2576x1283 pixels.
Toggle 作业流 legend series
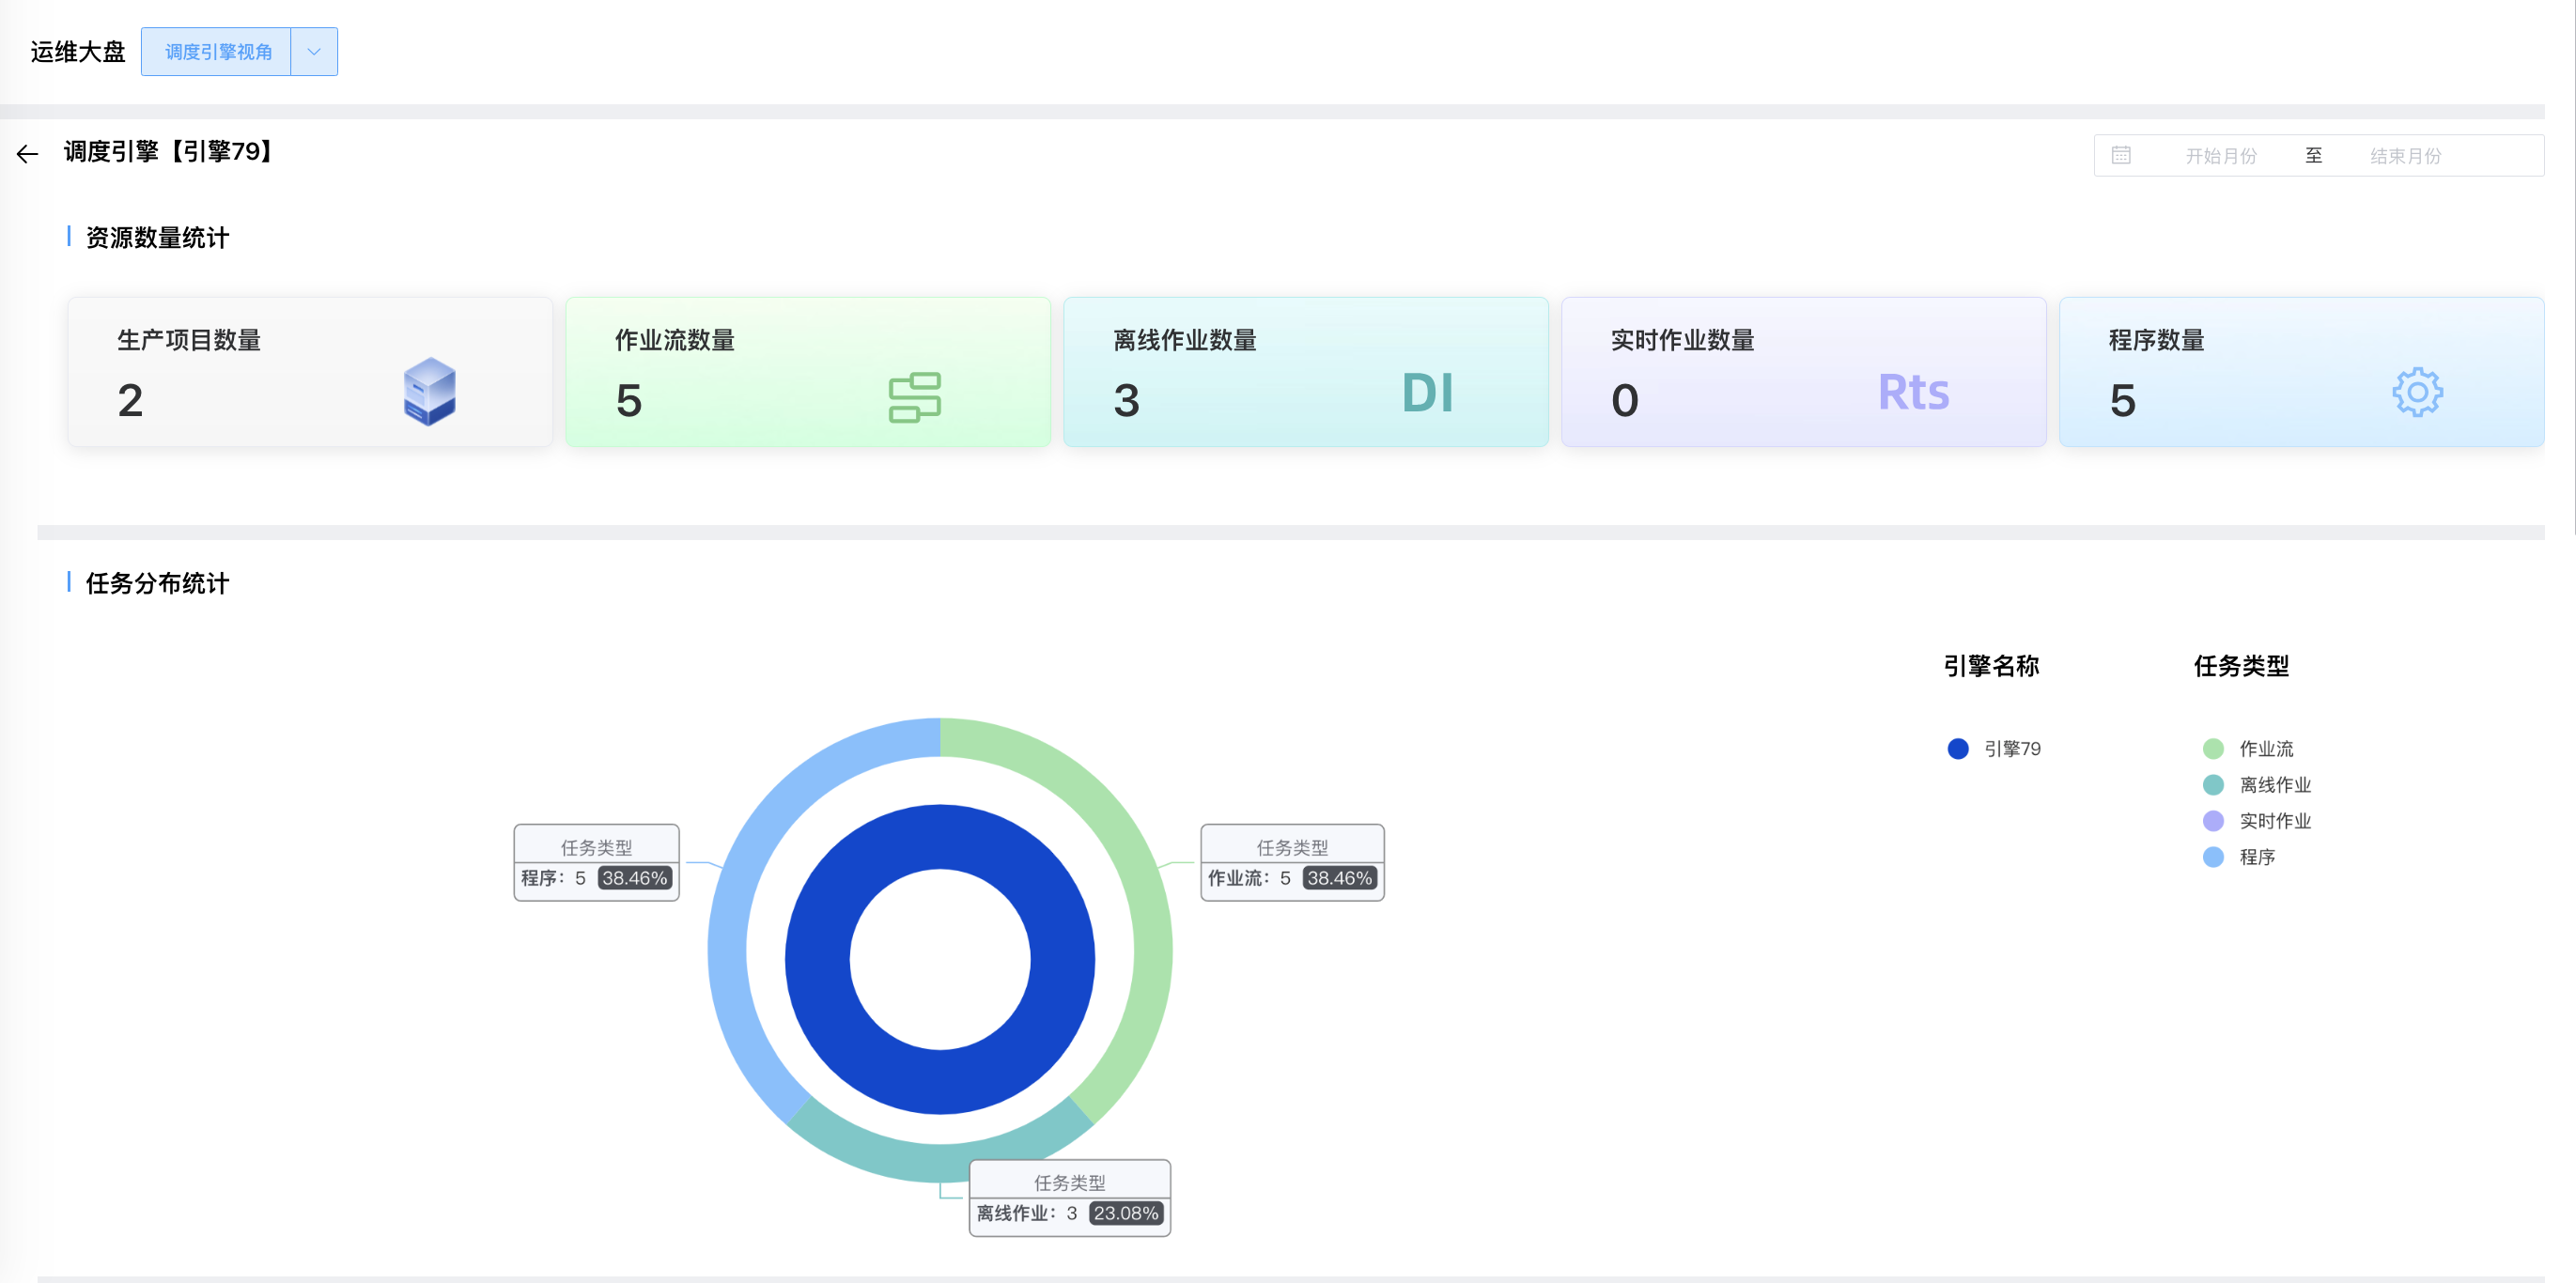pyautogui.click(x=2265, y=748)
